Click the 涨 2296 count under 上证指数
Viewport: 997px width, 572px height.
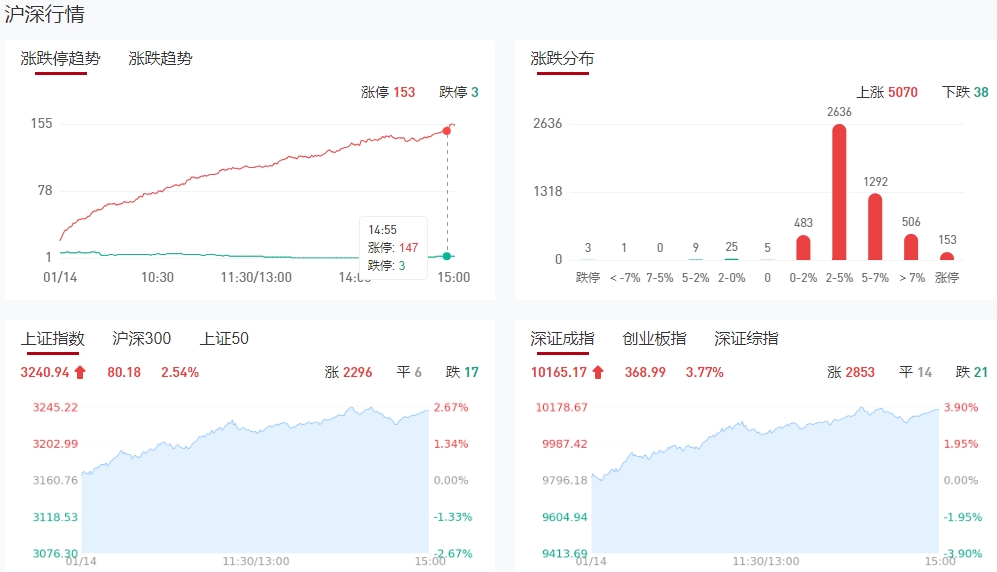pyautogui.click(x=348, y=372)
